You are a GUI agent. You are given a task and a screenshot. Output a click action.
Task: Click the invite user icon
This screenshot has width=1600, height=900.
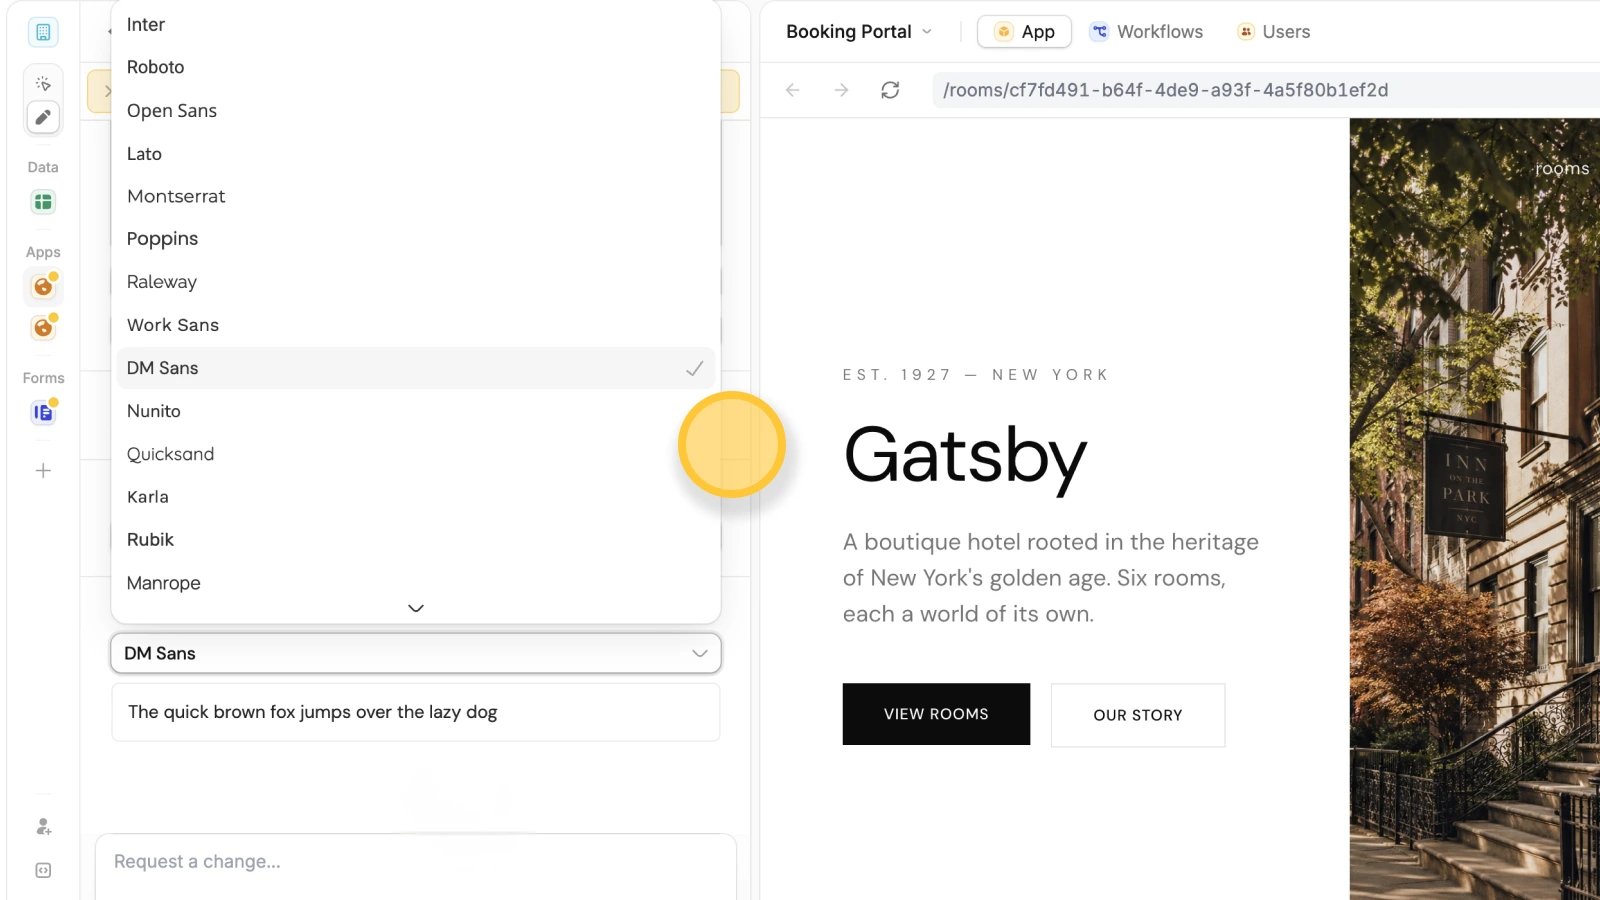(43, 827)
